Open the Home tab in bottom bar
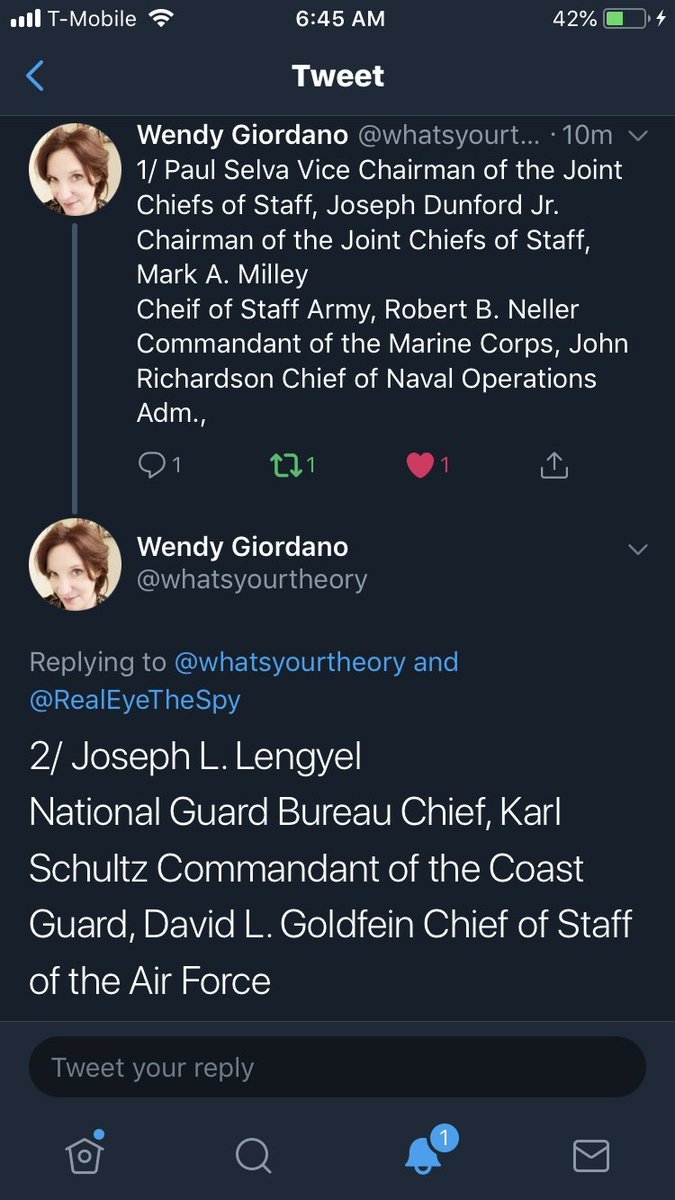The image size is (675, 1200). tap(84, 1155)
